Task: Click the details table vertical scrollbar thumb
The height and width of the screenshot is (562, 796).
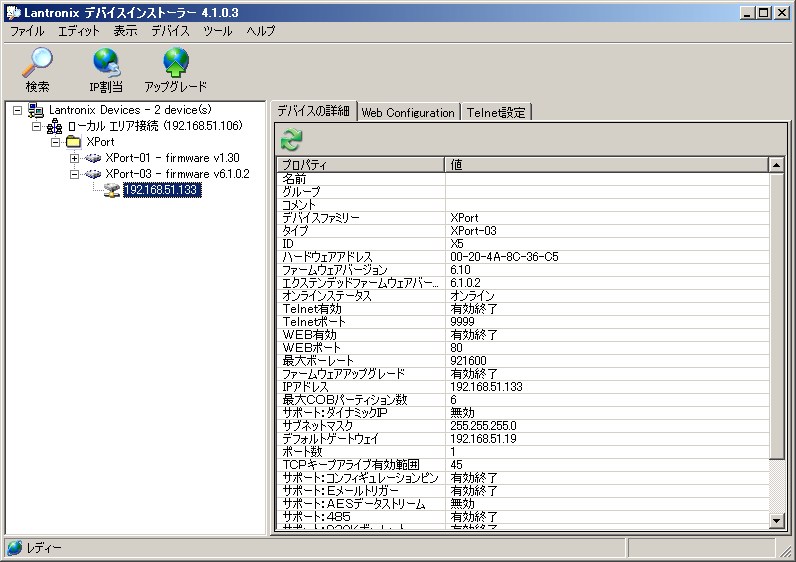Action: point(777,316)
